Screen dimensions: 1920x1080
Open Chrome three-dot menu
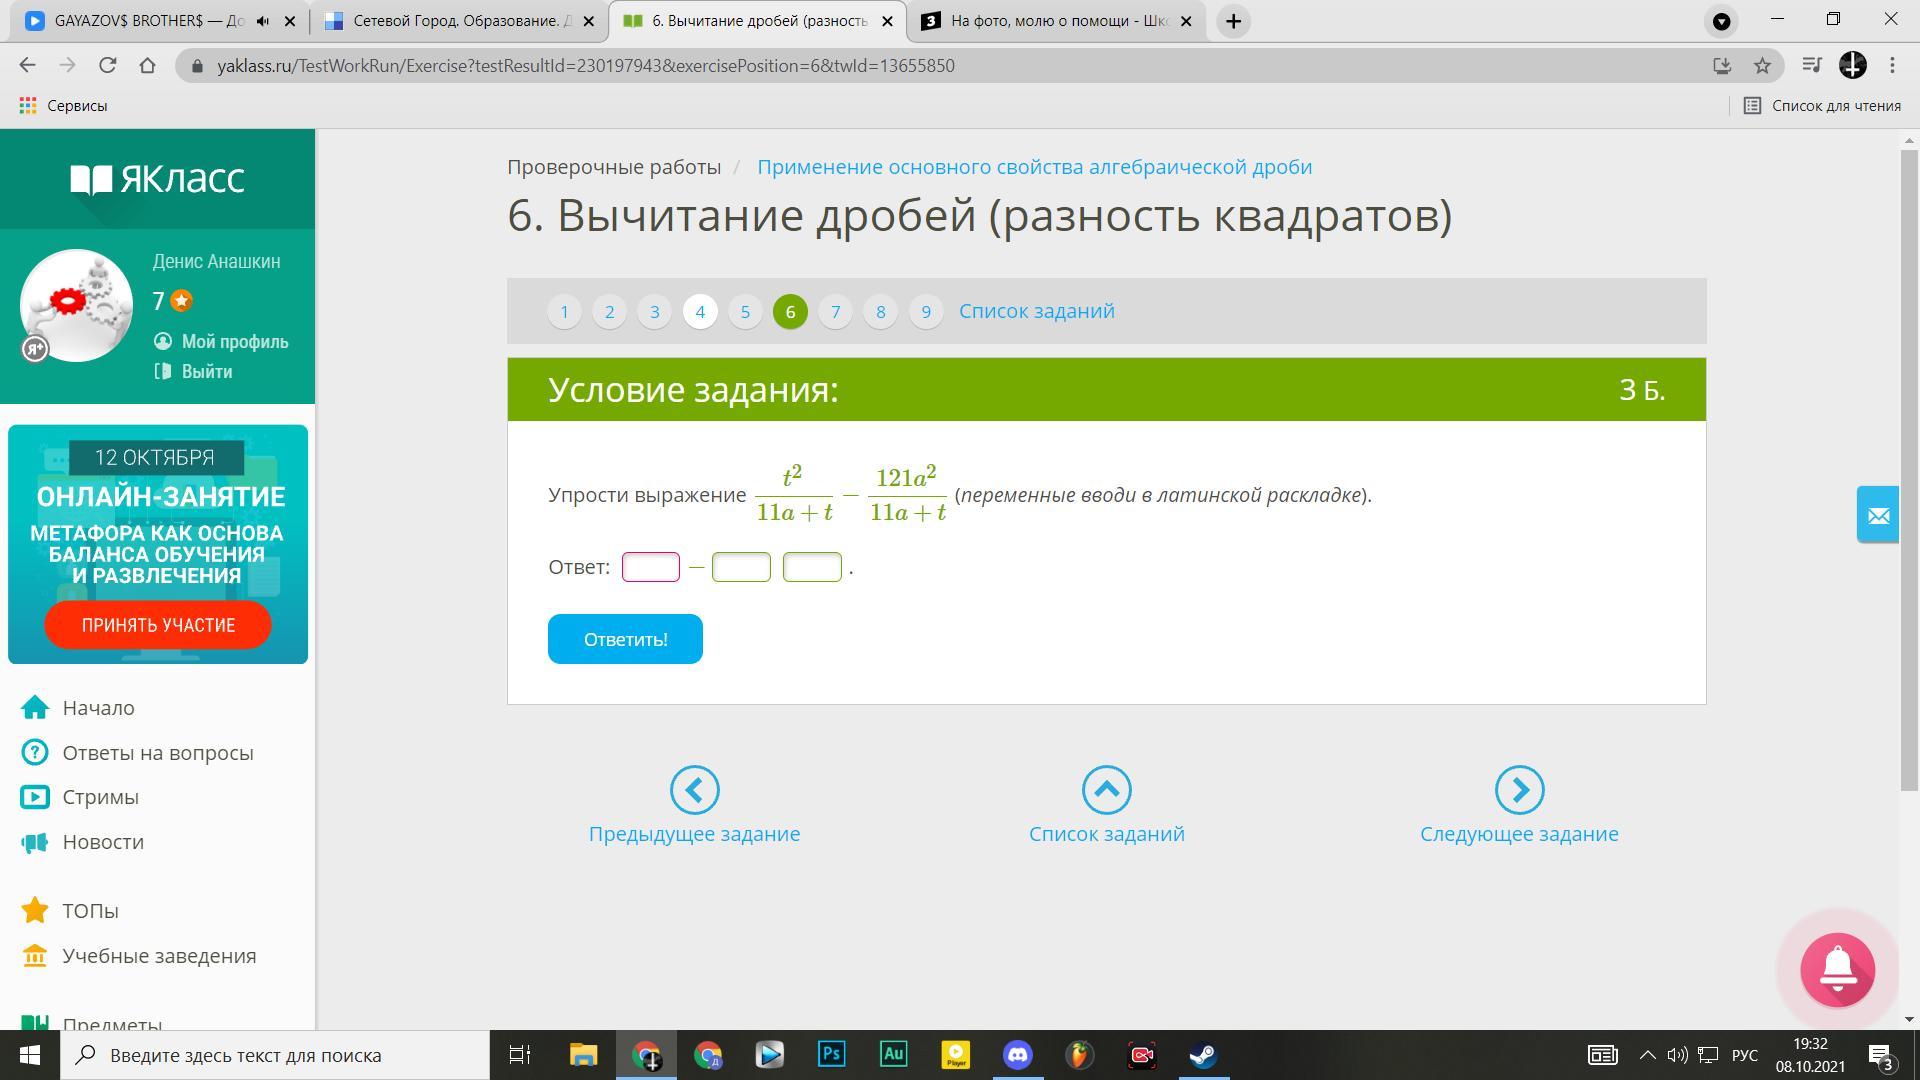coord(1892,66)
